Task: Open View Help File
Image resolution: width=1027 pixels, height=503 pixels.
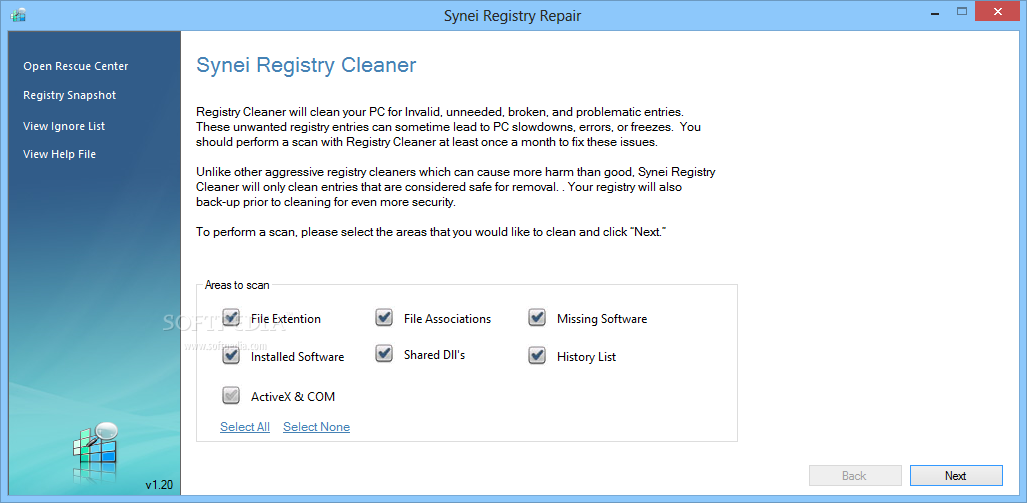Action: 60,155
